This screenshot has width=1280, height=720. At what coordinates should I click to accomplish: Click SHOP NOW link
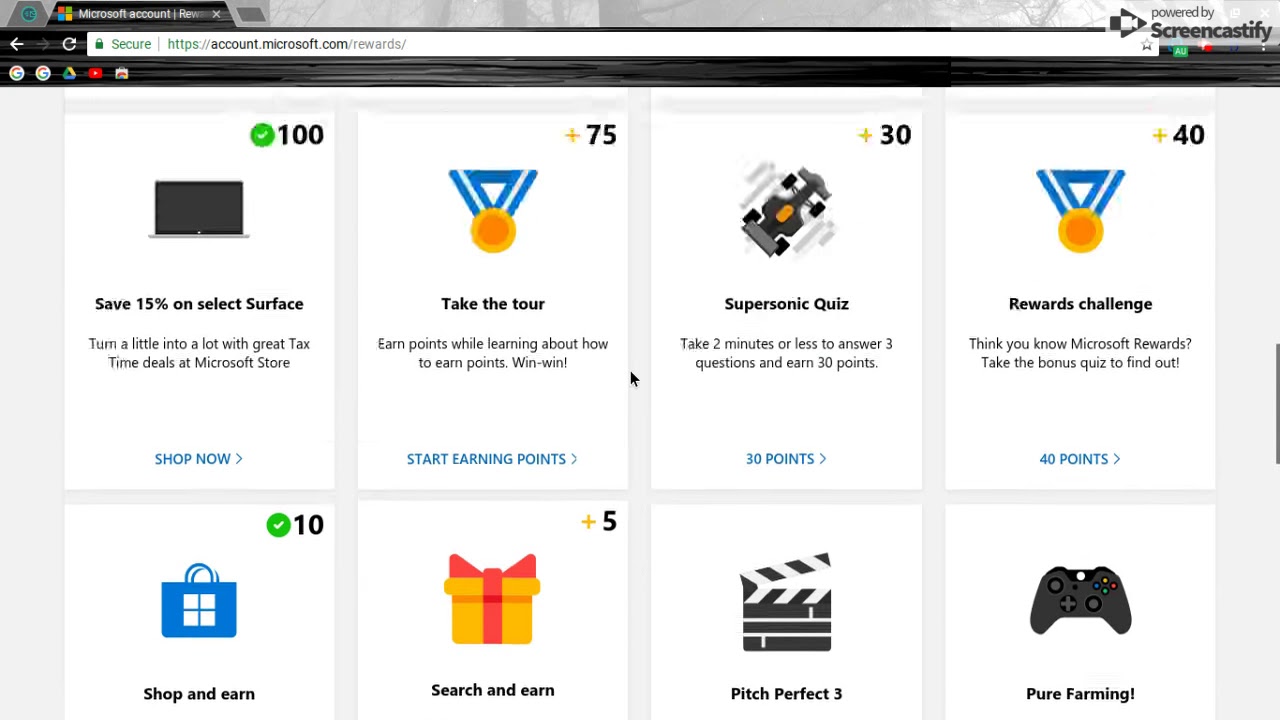[199, 459]
